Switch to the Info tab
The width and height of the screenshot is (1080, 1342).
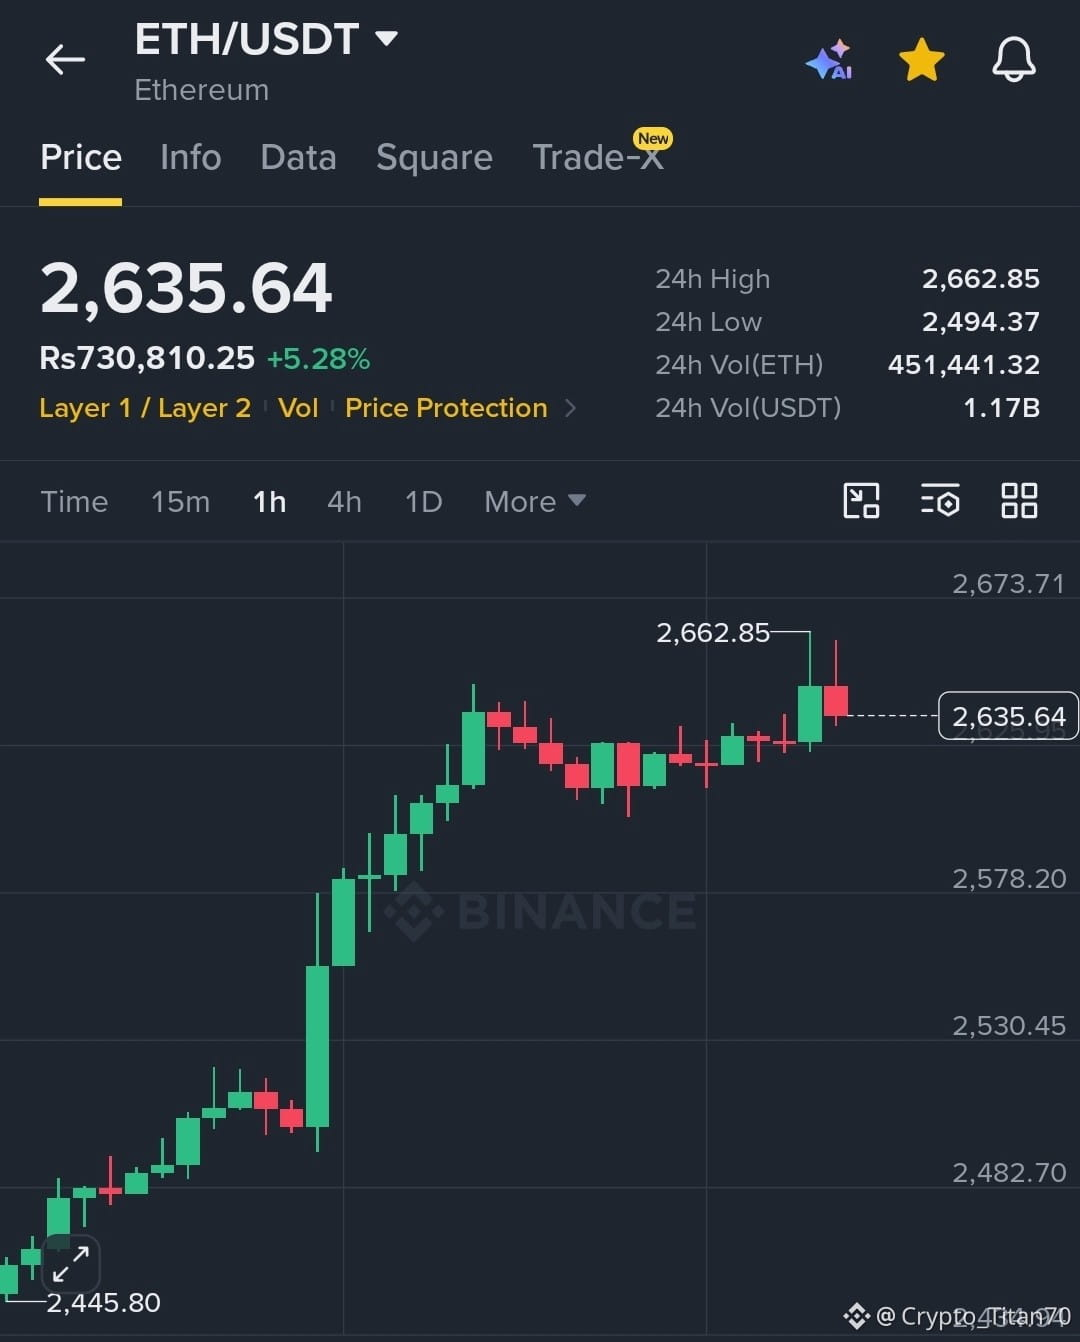click(190, 157)
